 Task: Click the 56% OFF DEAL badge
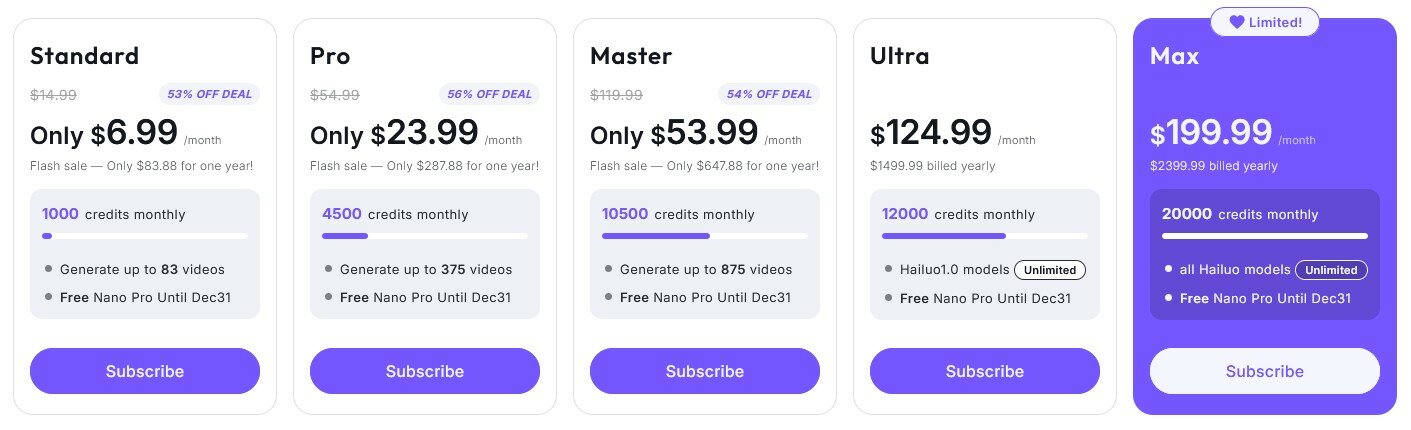pos(489,94)
